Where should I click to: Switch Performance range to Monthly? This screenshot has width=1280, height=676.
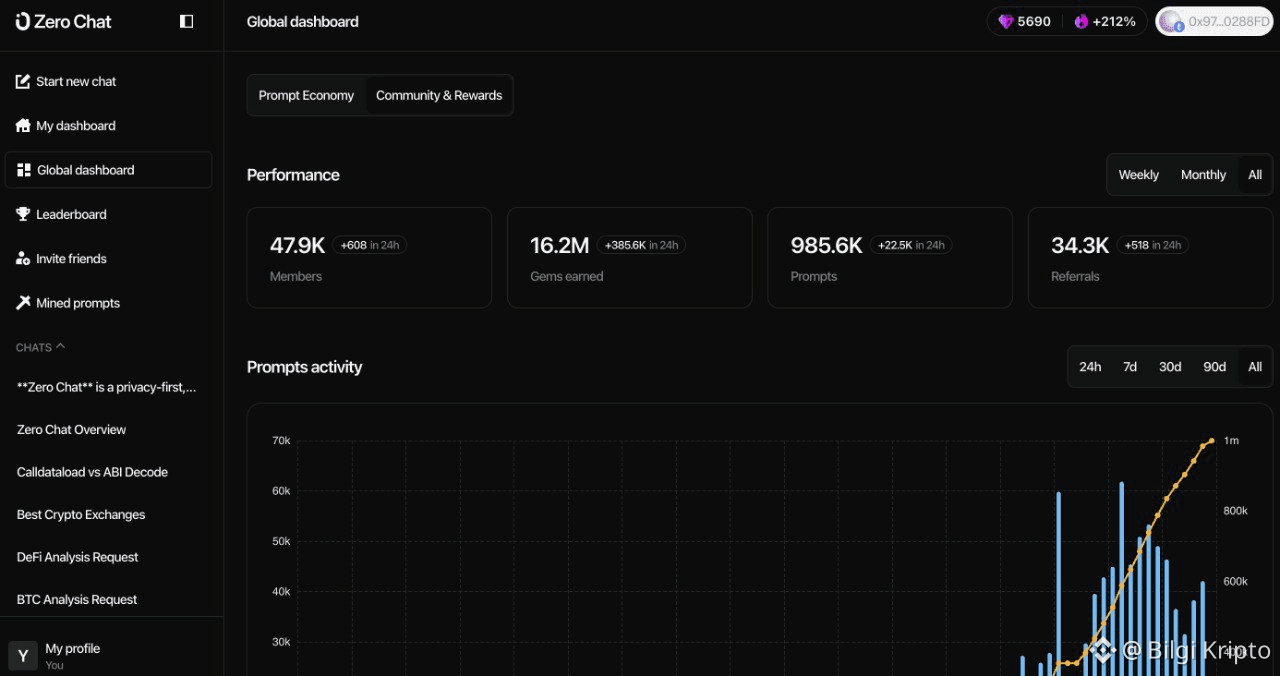(x=1203, y=175)
